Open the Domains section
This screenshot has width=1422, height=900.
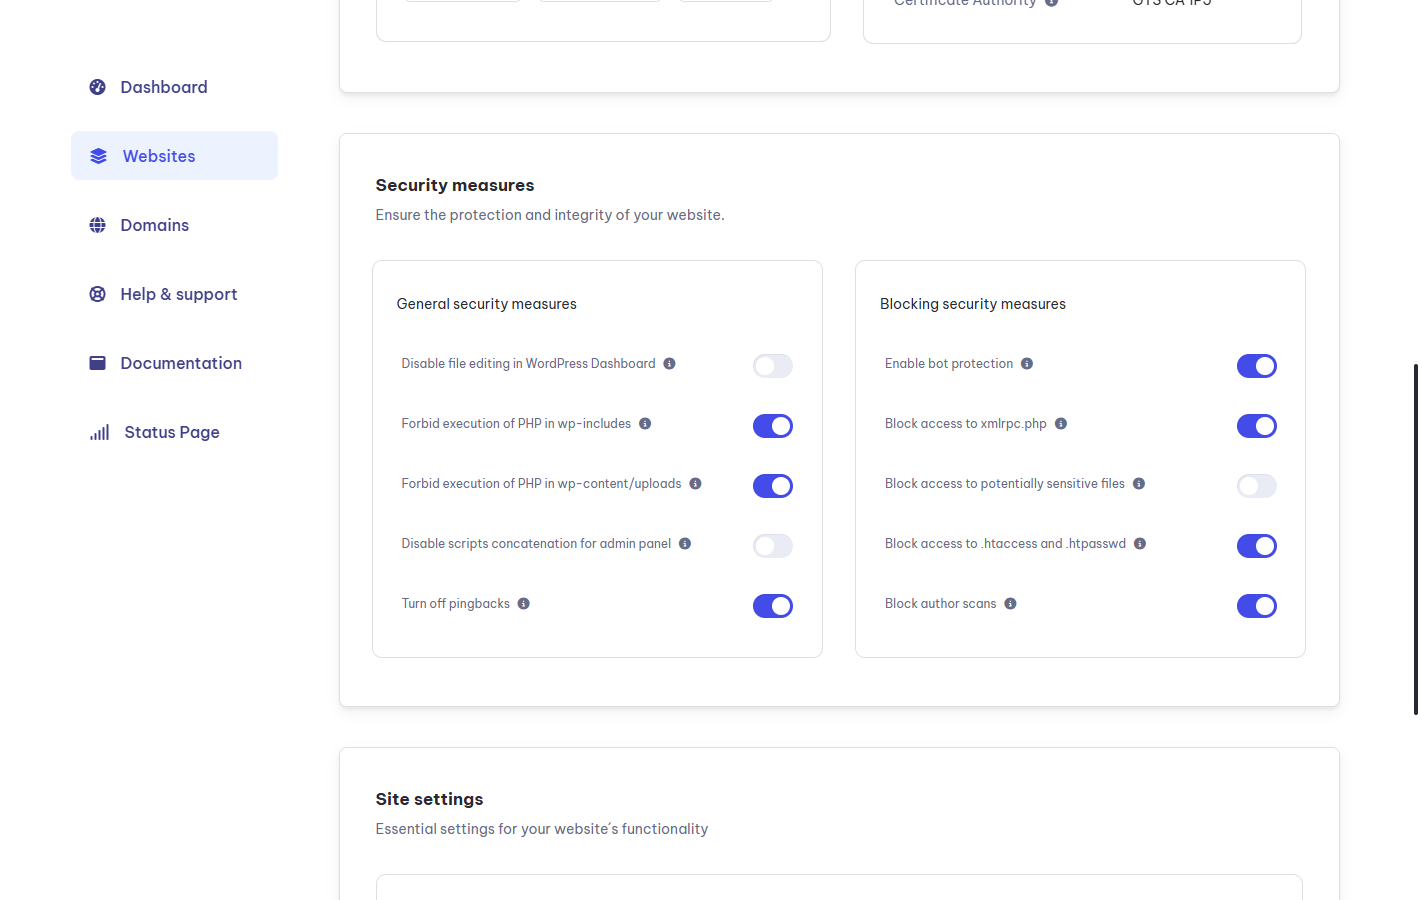[154, 224]
